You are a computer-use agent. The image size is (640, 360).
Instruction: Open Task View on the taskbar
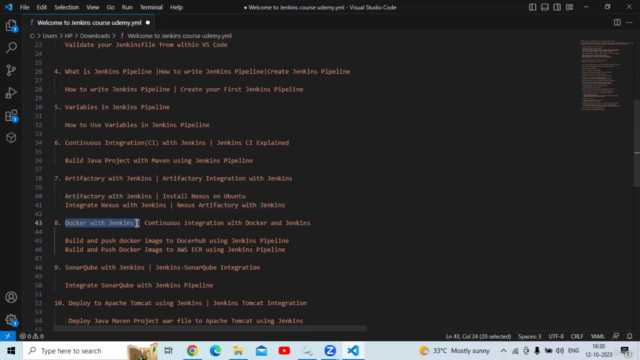point(169,351)
